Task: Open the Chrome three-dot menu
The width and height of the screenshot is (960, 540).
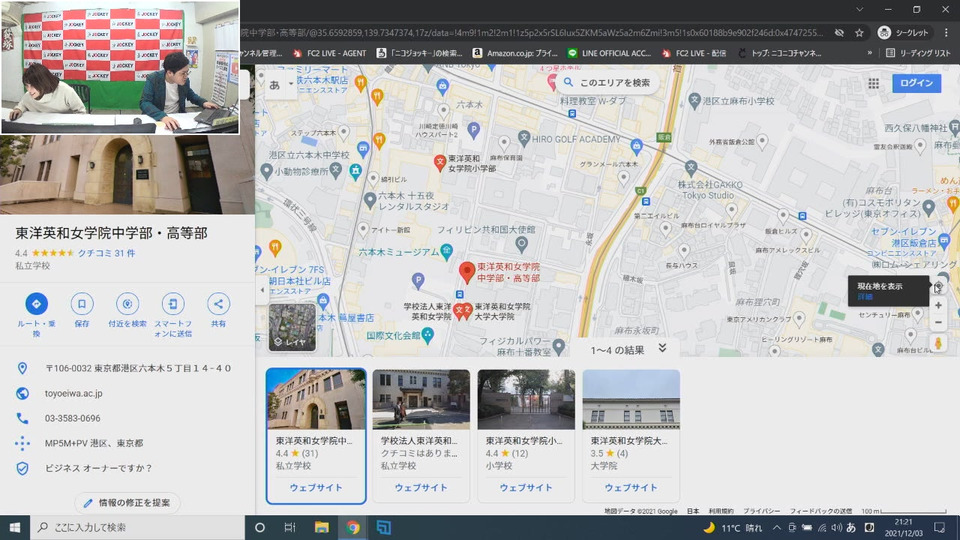Action: click(x=947, y=32)
